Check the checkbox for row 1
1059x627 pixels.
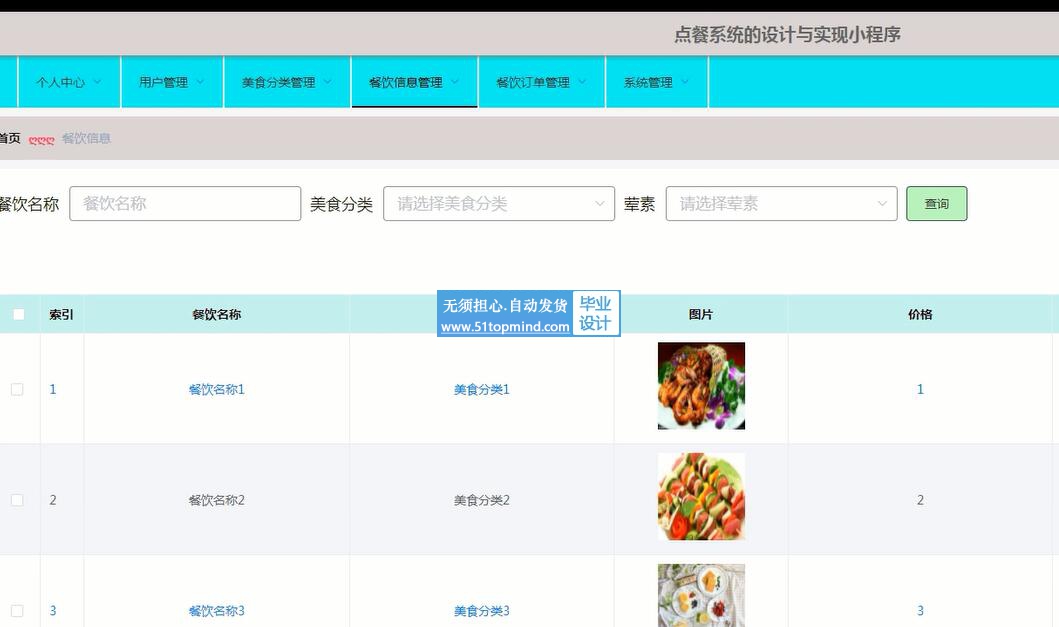pos(17,389)
